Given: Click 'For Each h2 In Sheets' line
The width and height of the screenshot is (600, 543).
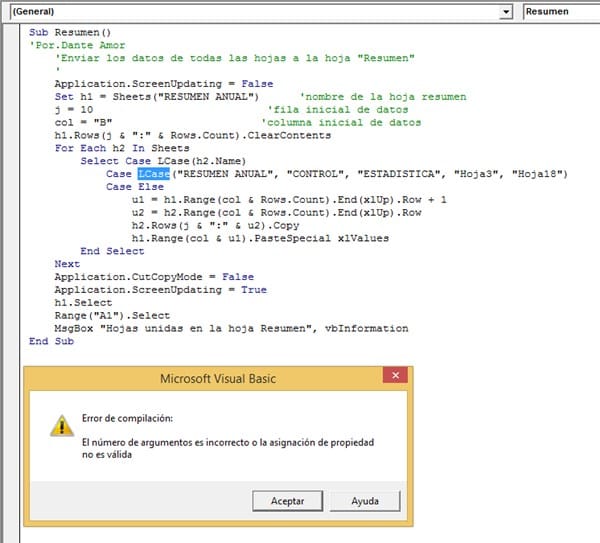Looking at the screenshot, I should (122, 148).
